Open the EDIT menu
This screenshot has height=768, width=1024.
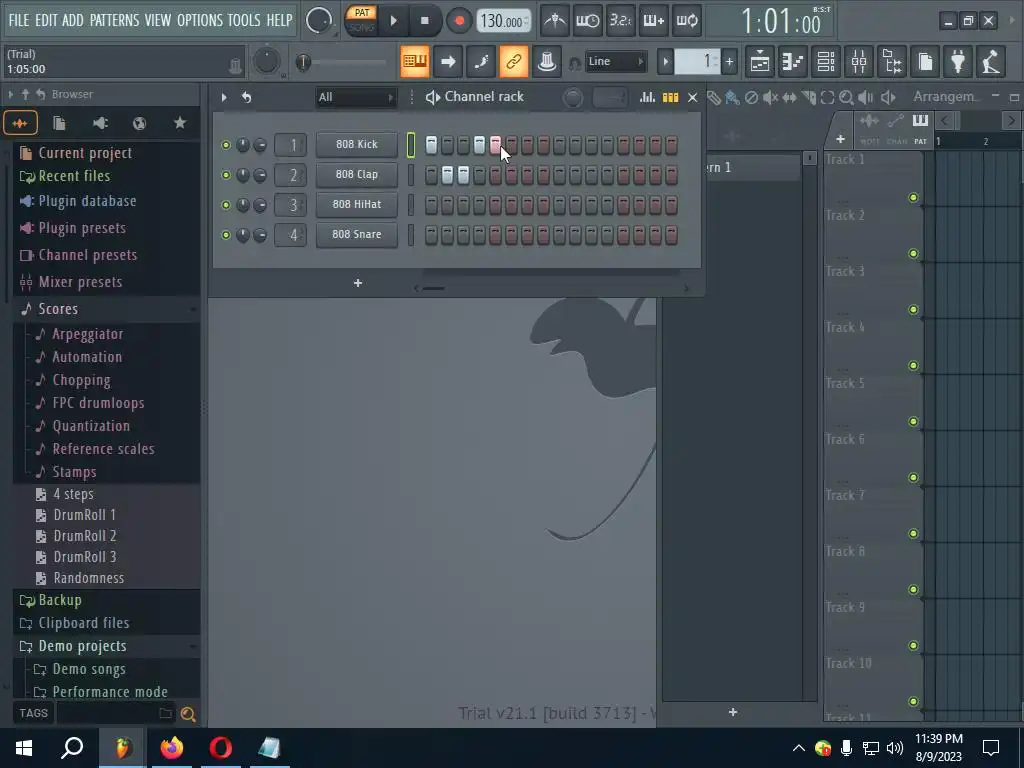point(46,20)
